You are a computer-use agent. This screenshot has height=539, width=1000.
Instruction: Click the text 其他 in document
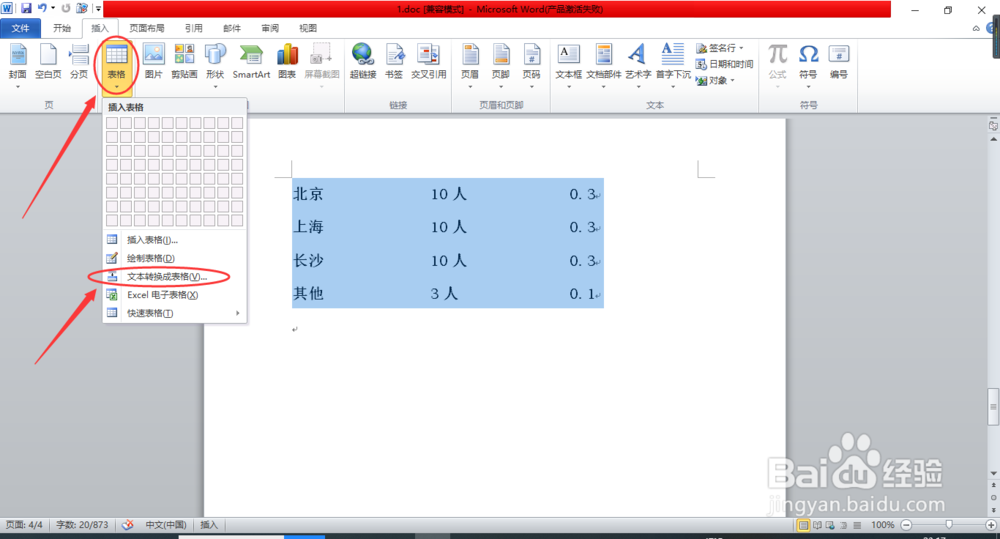coord(309,293)
